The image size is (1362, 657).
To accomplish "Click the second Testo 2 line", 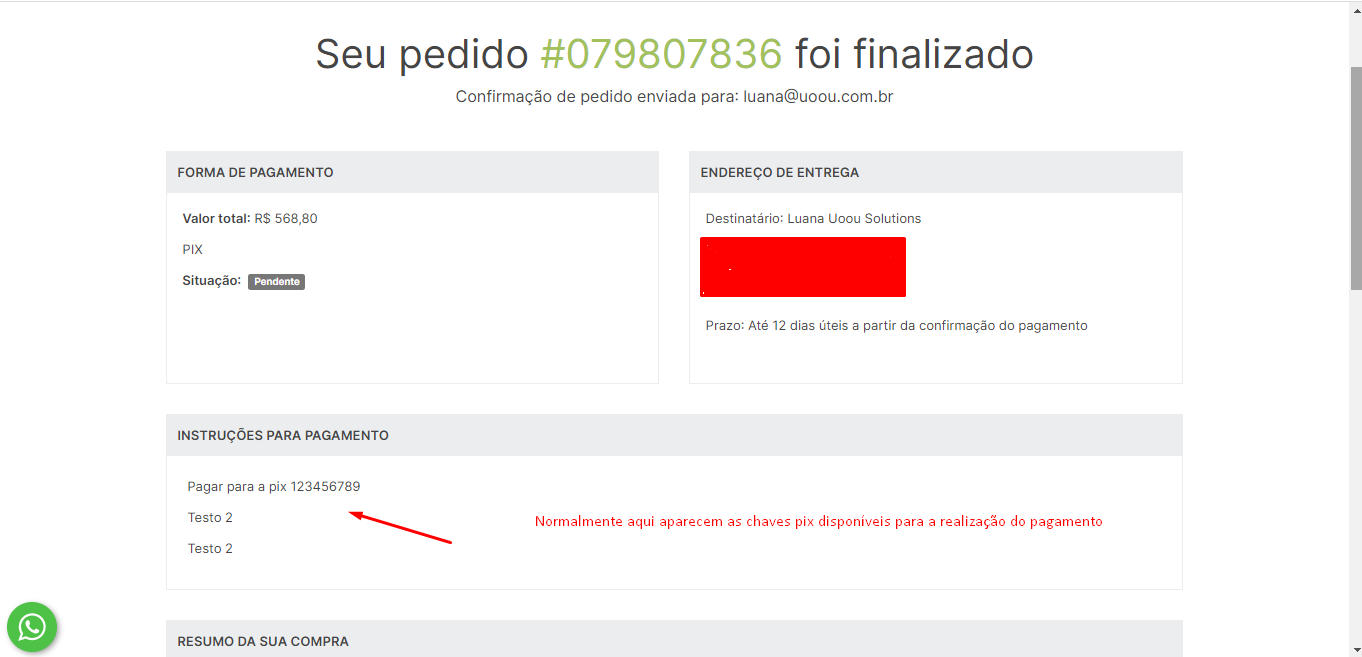I will pyautogui.click(x=210, y=549).
